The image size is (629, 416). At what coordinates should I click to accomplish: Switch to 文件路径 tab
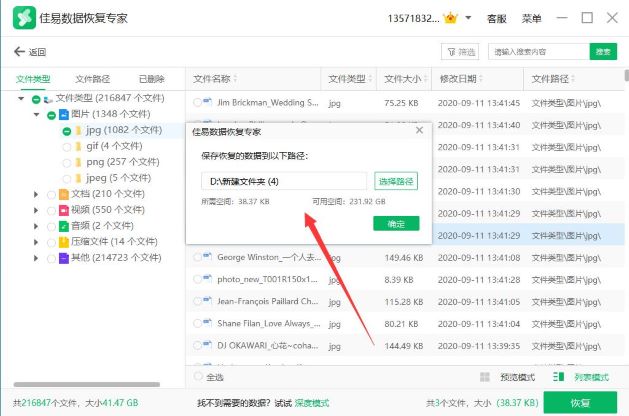(92, 79)
